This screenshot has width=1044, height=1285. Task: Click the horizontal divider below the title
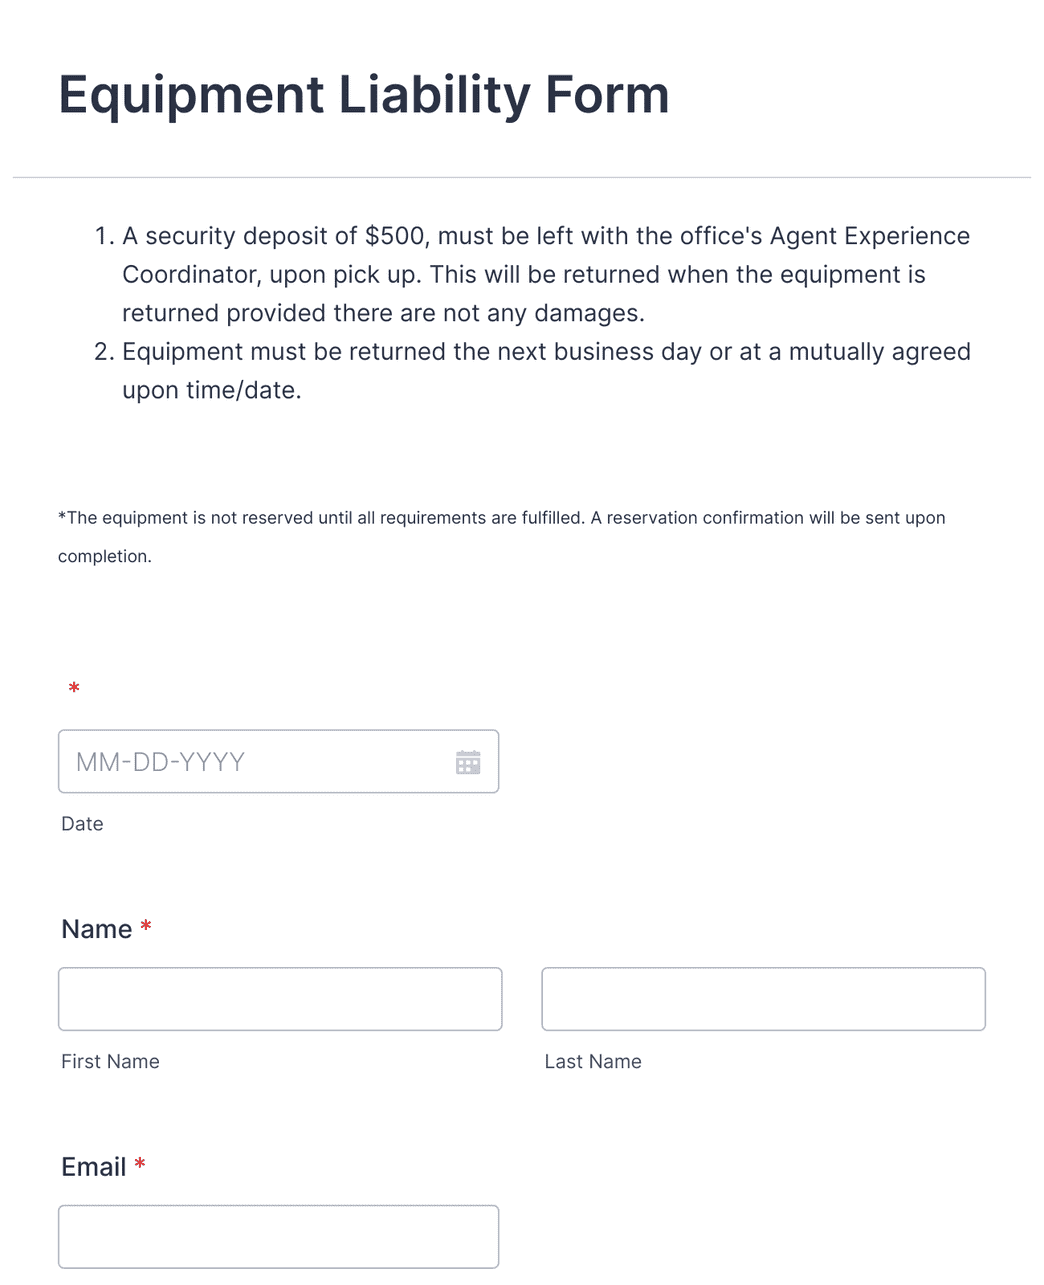pyautogui.click(x=522, y=178)
